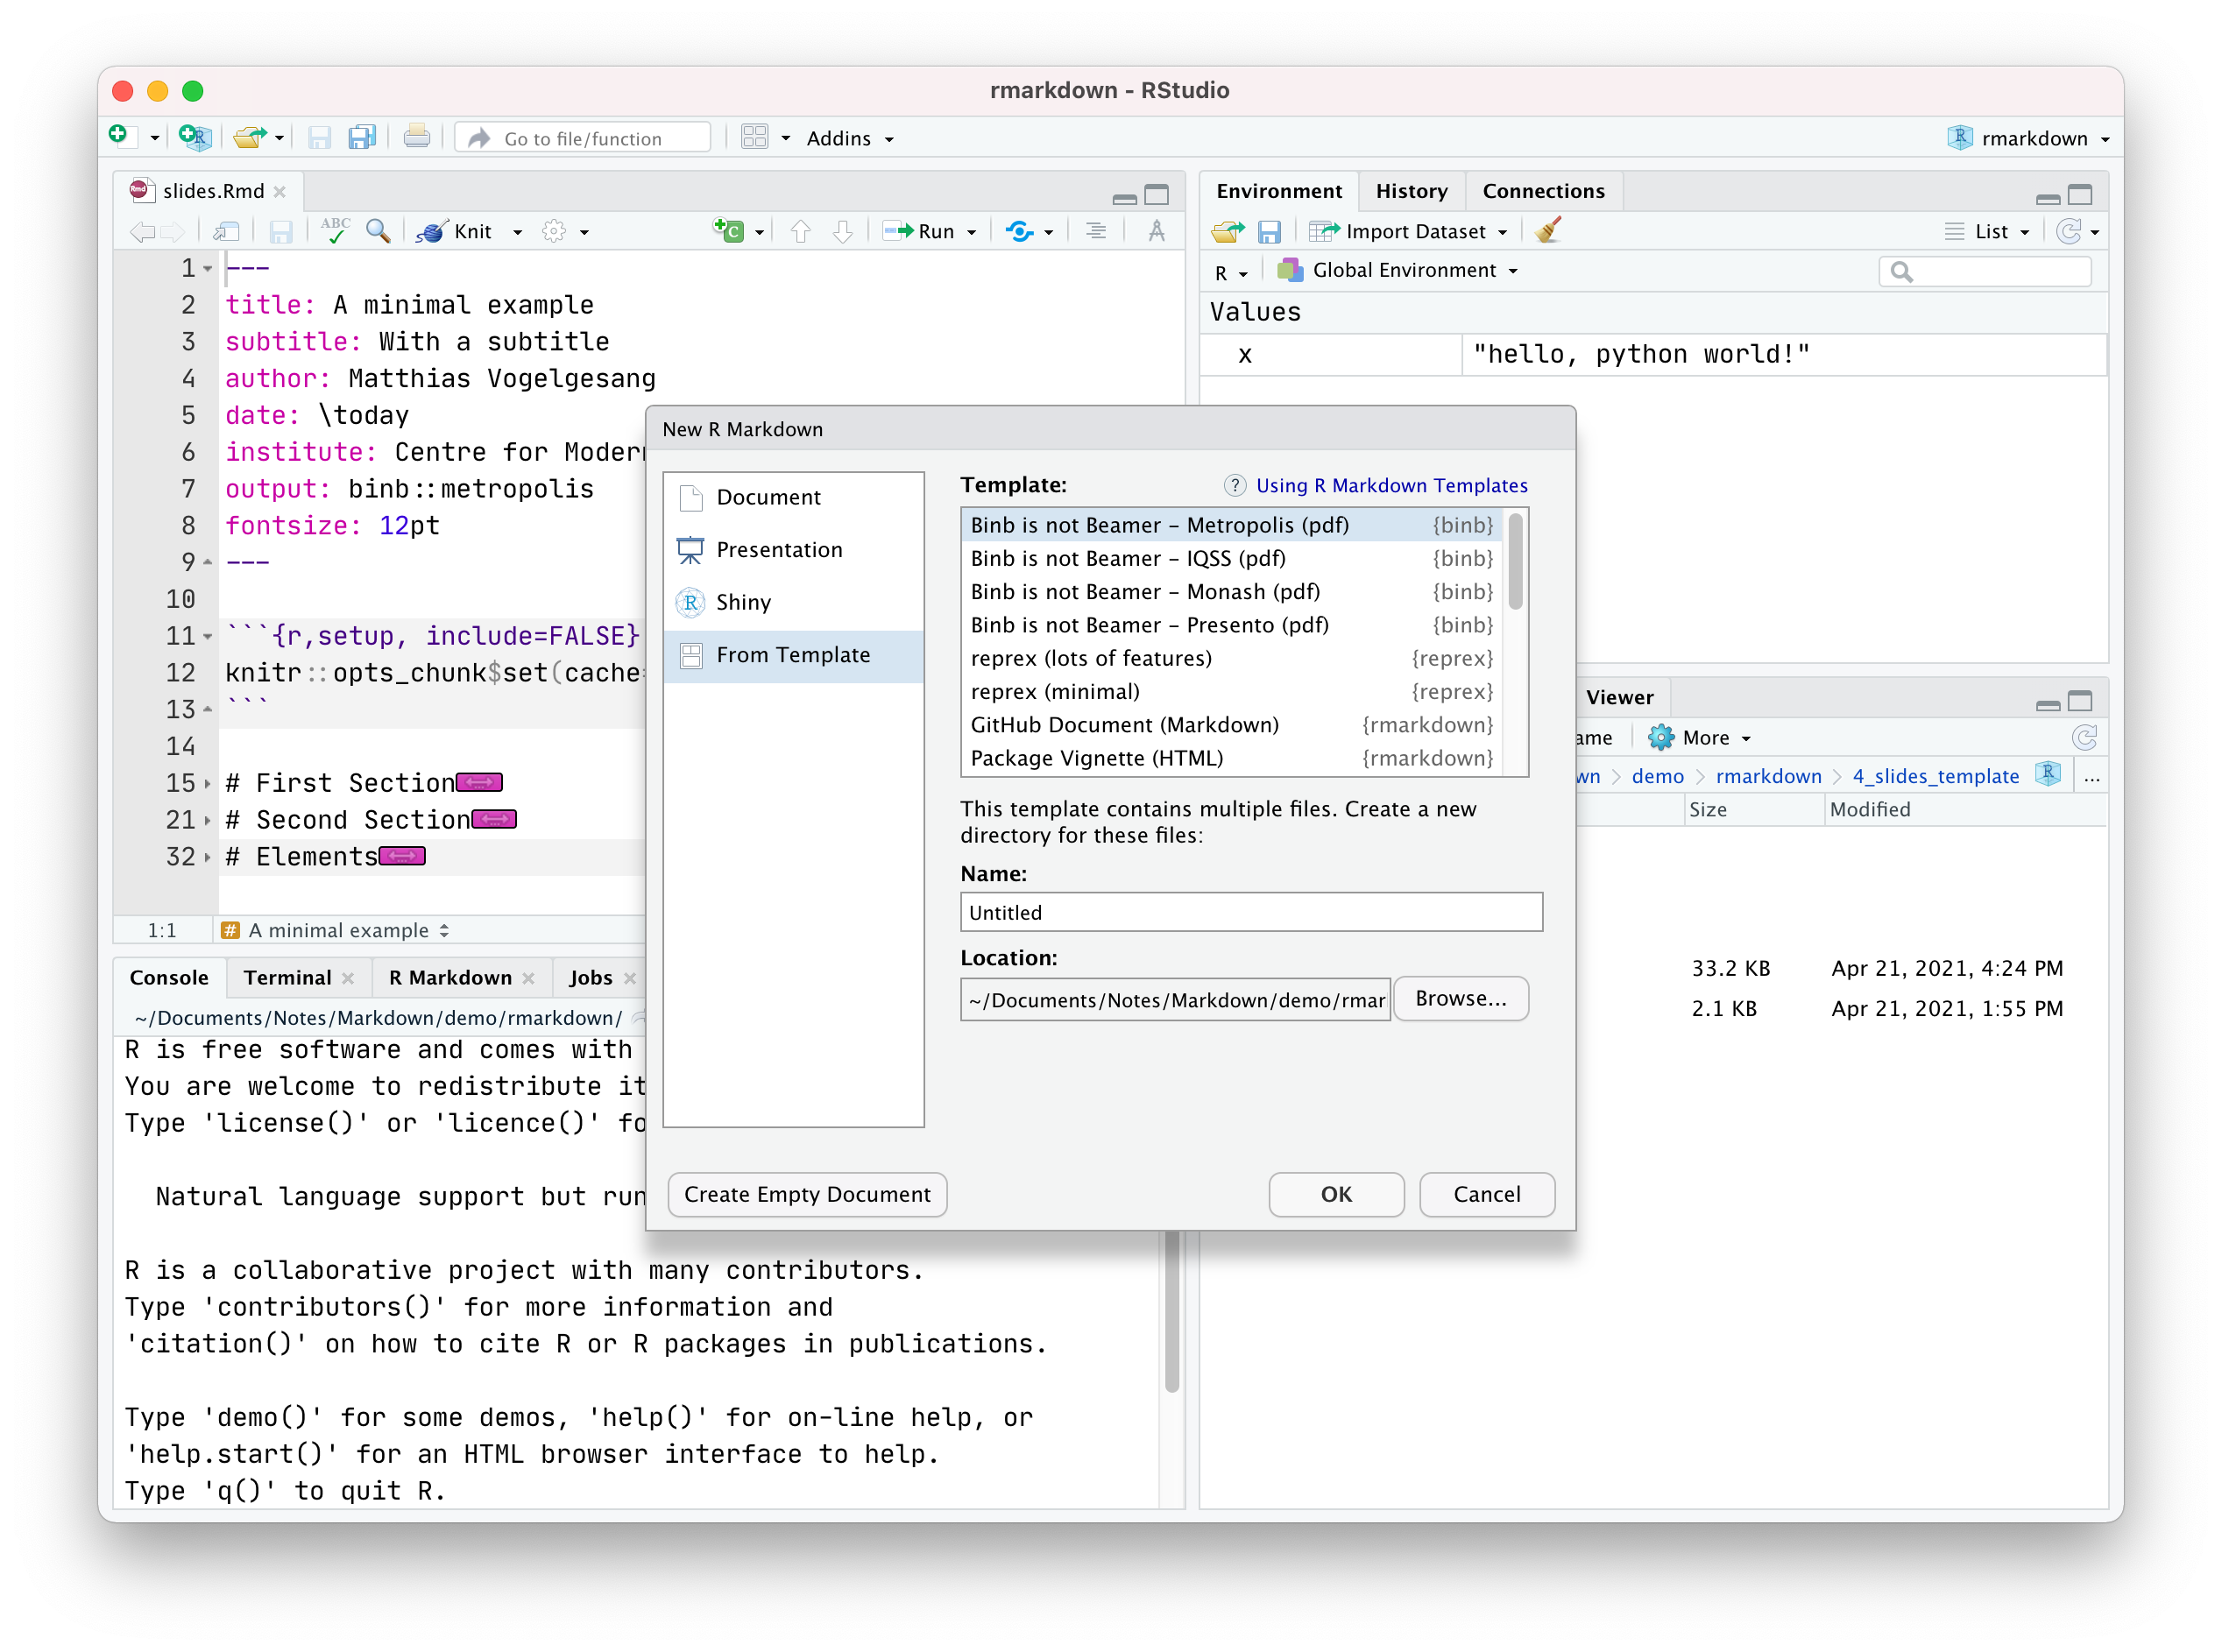Go to next chunk with down arrow

pos(843,231)
